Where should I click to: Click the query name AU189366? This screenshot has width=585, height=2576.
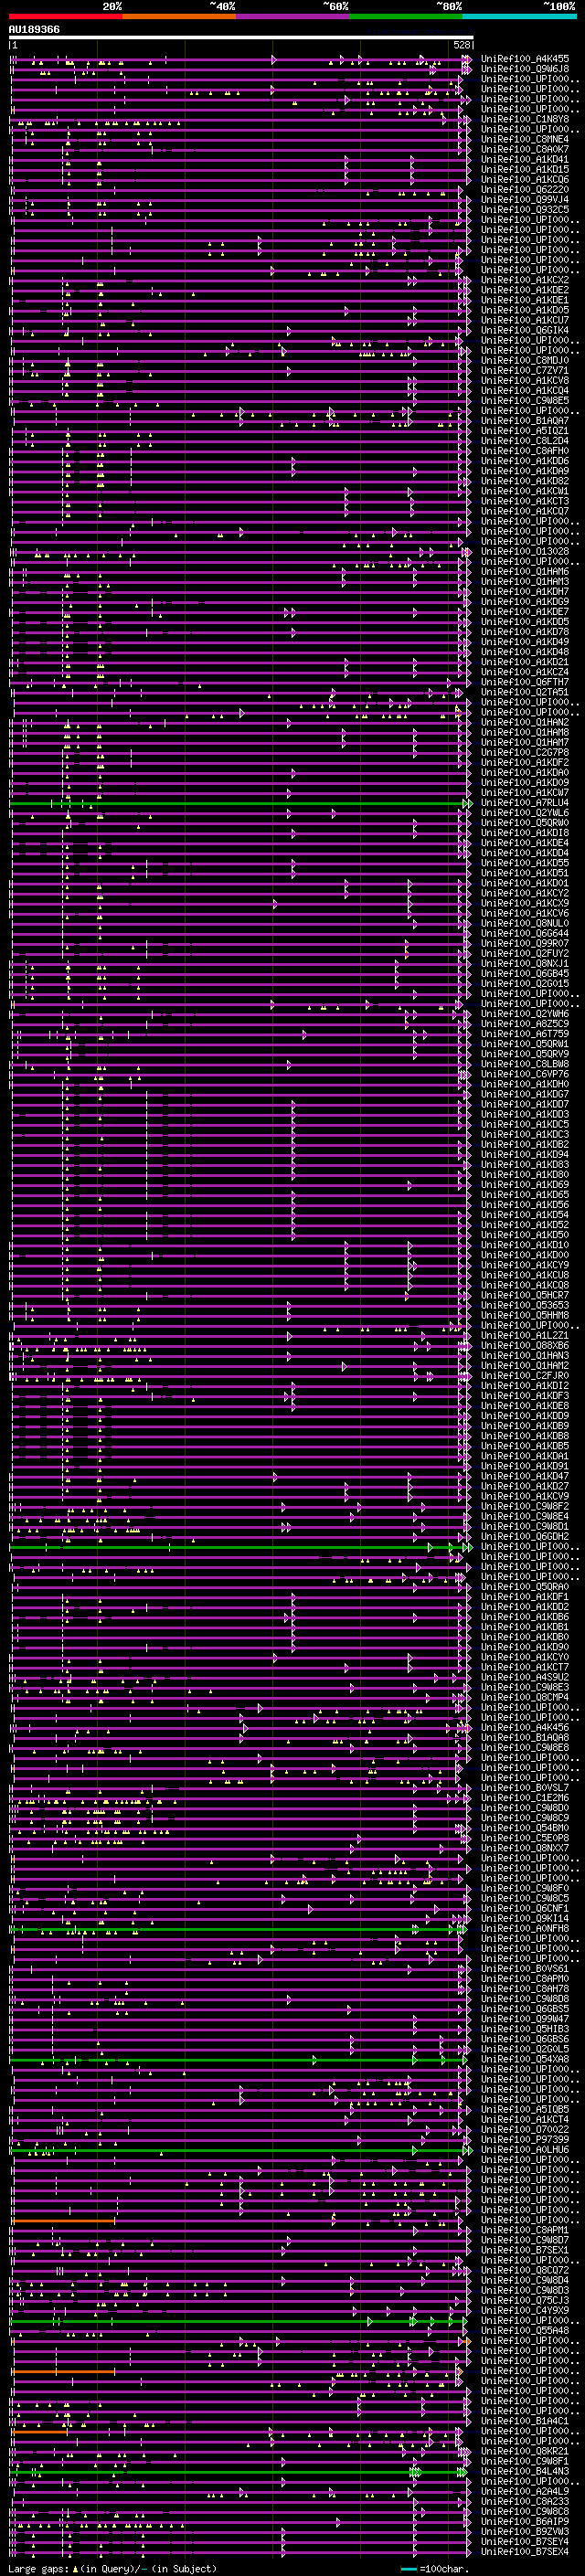(34, 30)
